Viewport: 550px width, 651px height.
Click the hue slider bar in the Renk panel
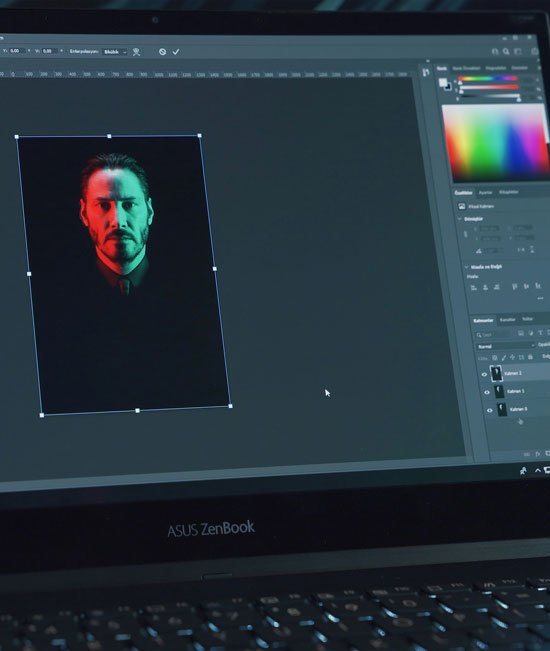(488, 78)
